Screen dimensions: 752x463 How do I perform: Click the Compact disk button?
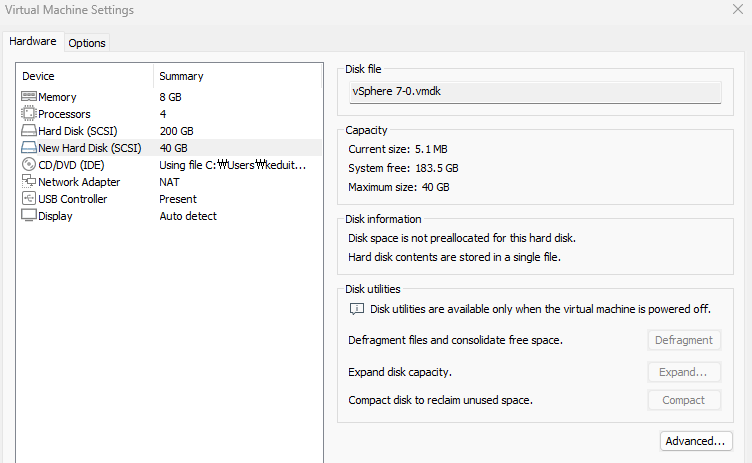click(684, 400)
